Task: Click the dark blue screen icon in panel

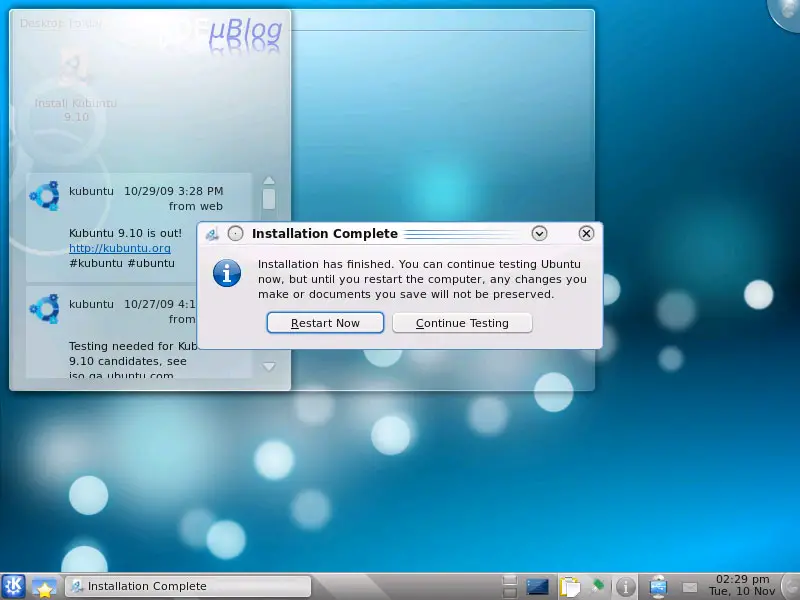Action: [537, 587]
